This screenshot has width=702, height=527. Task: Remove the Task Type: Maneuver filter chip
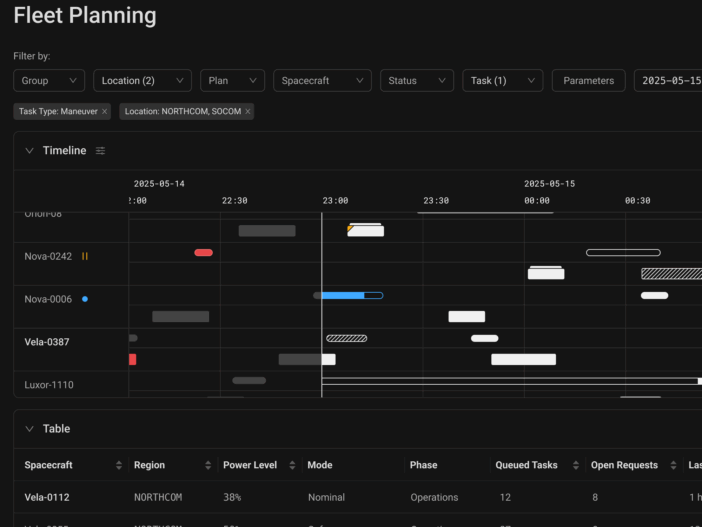104,112
